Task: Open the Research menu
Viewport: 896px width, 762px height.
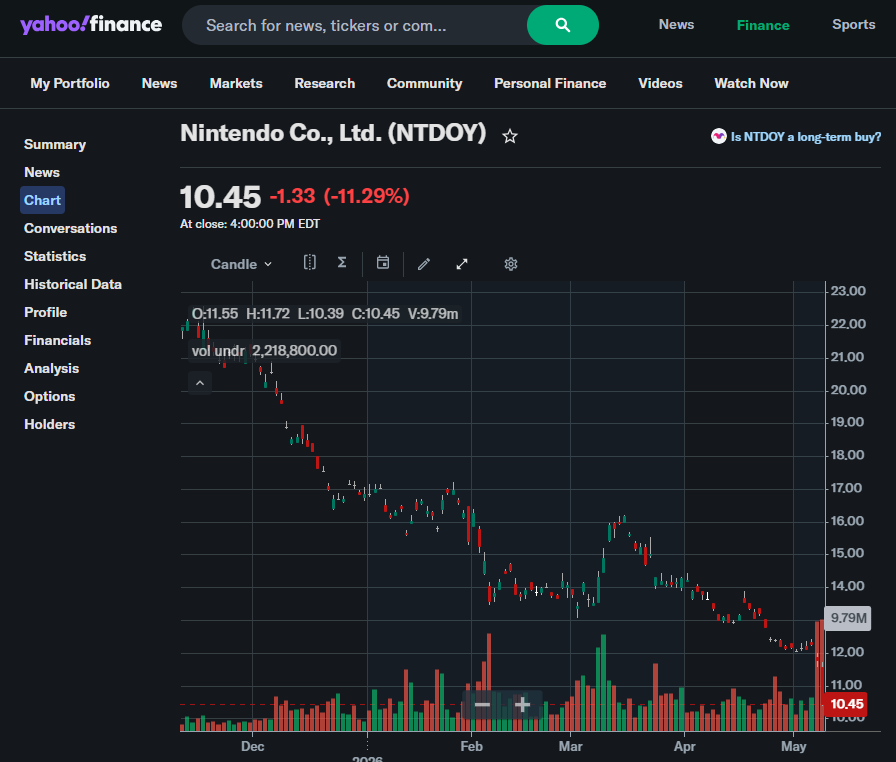Action: [x=325, y=83]
